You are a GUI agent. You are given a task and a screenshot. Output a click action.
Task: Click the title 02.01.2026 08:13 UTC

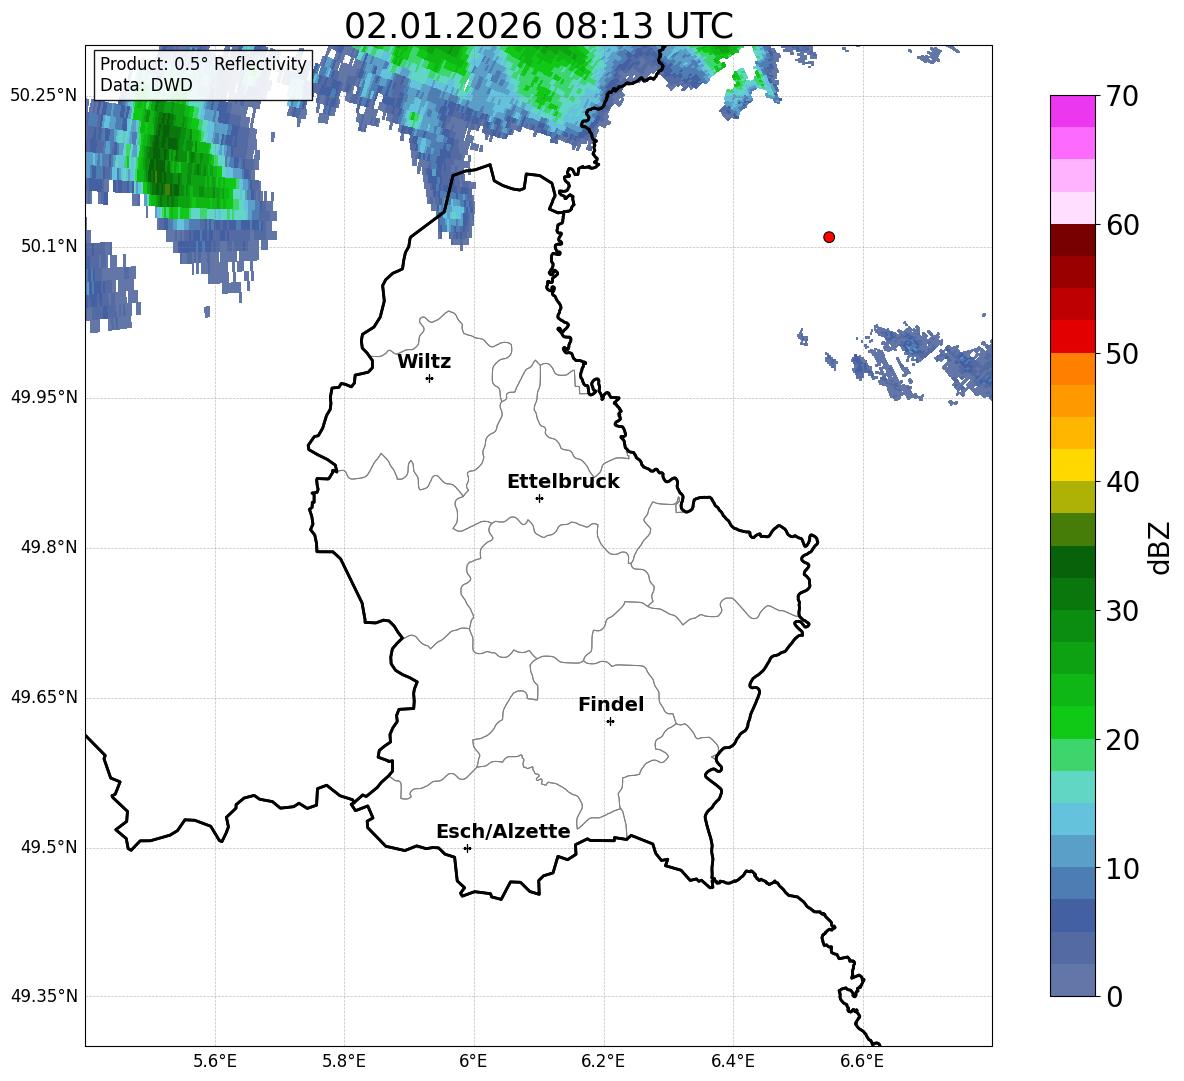[x=538, y=26]
